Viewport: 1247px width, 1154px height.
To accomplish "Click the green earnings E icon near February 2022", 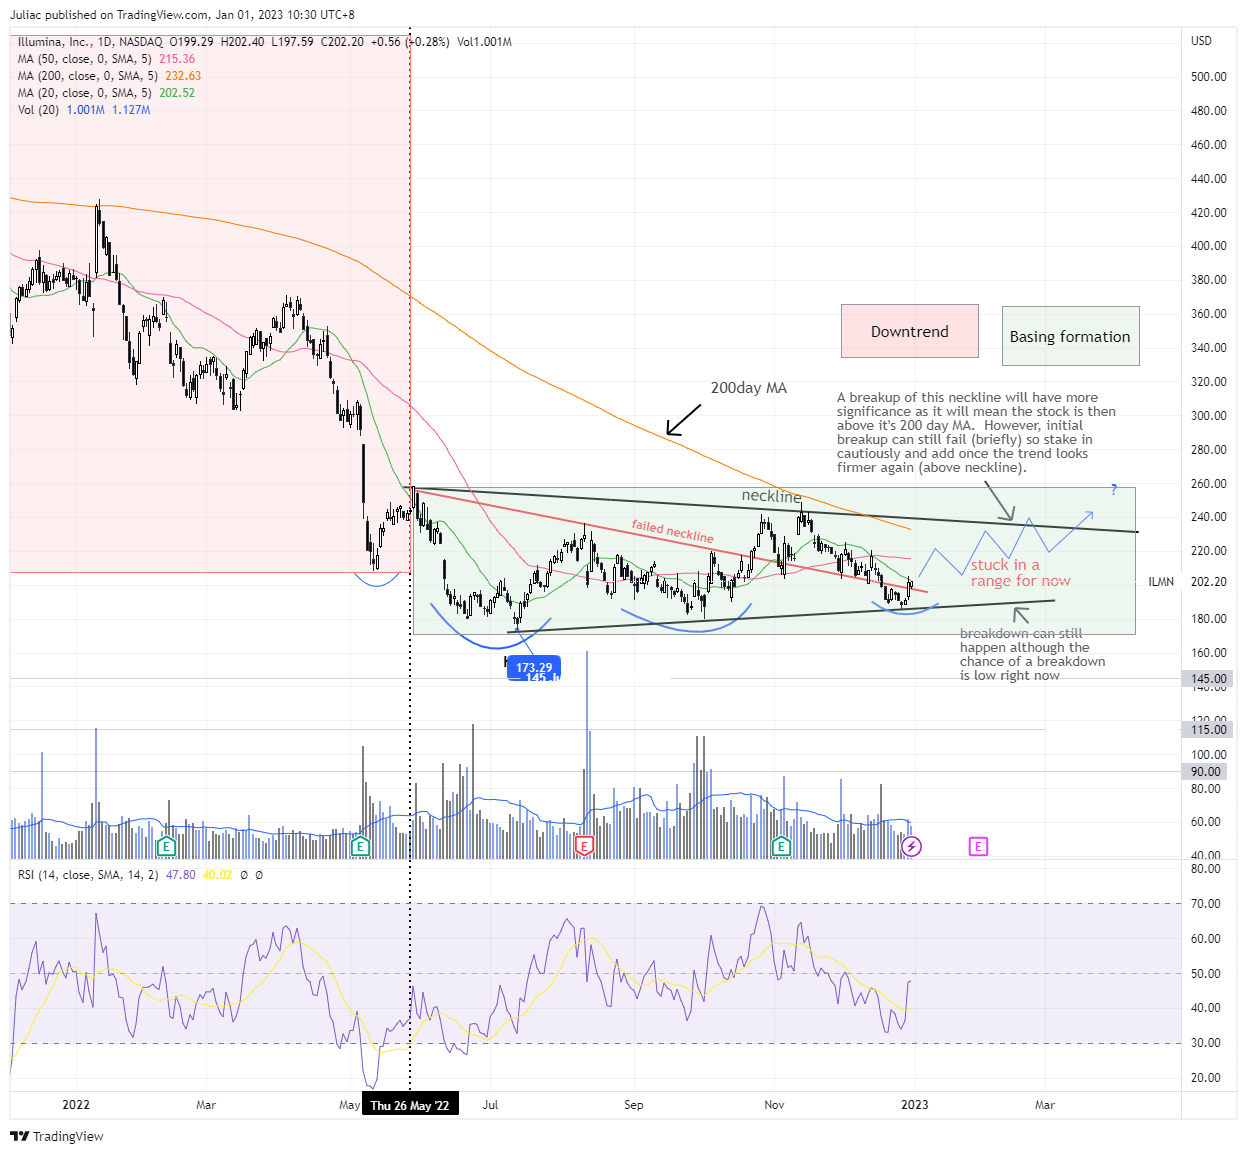I will pos(167,847).
